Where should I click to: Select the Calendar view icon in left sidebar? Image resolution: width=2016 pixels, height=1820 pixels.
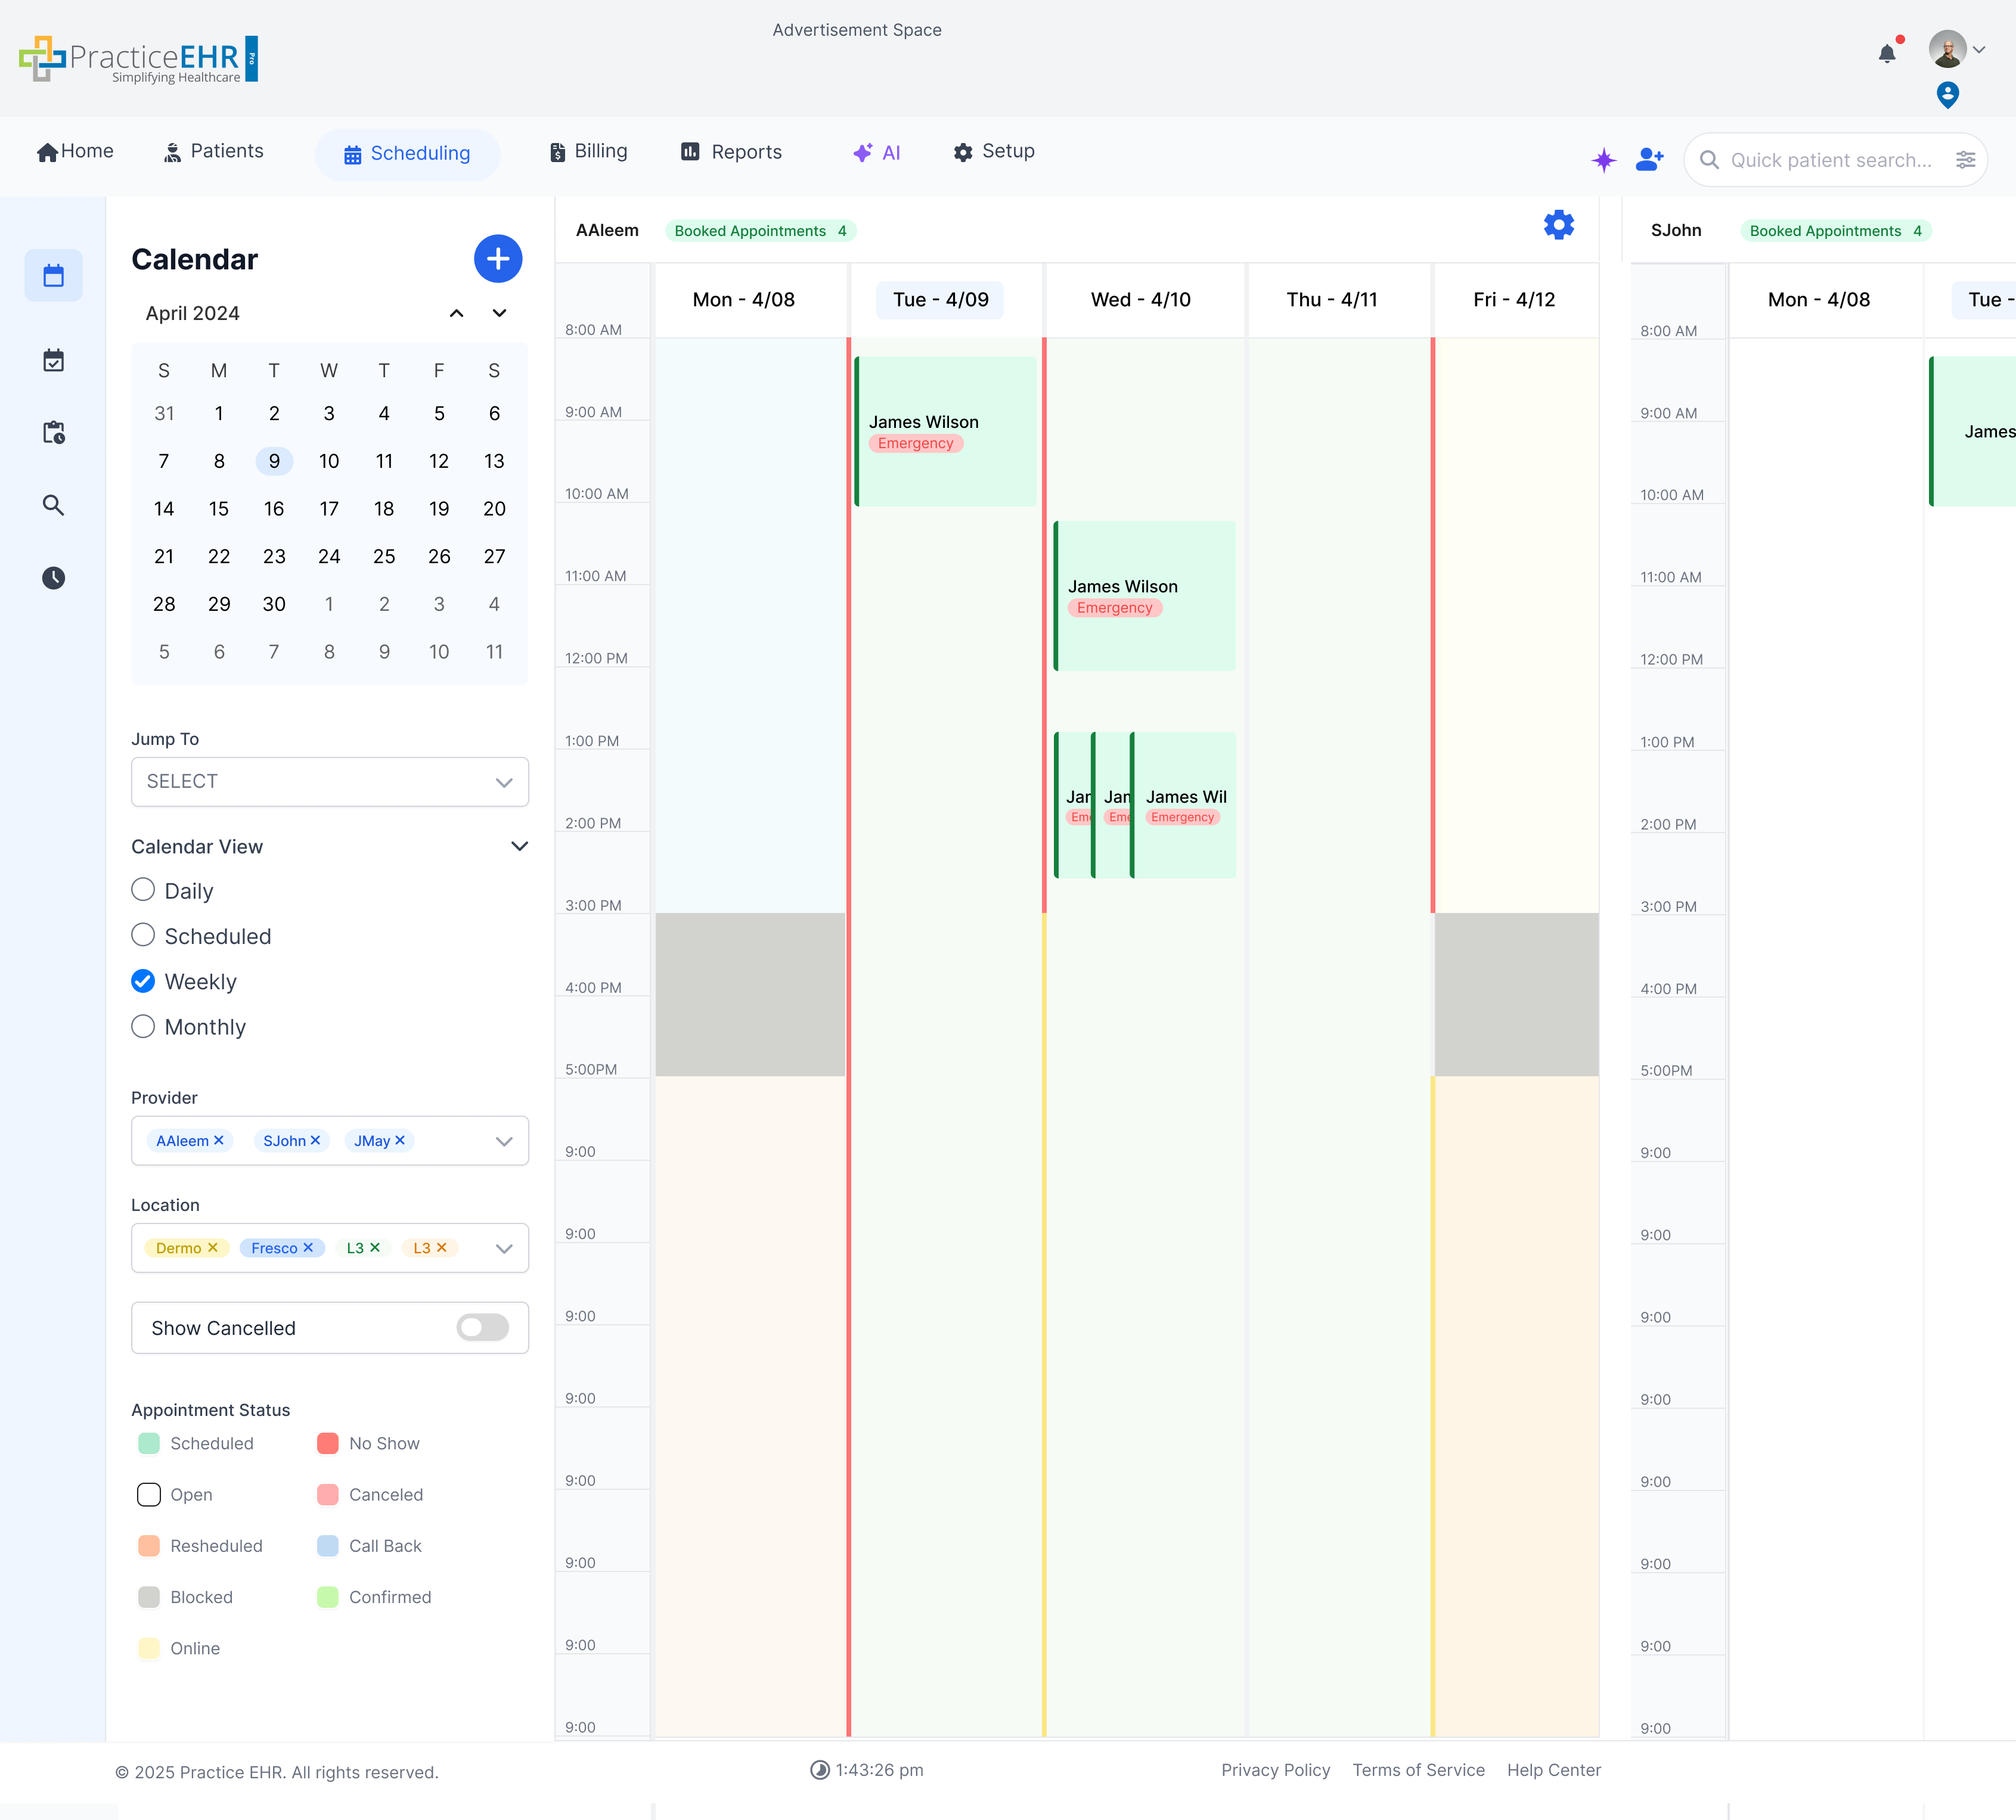click(x=53, y=275)
